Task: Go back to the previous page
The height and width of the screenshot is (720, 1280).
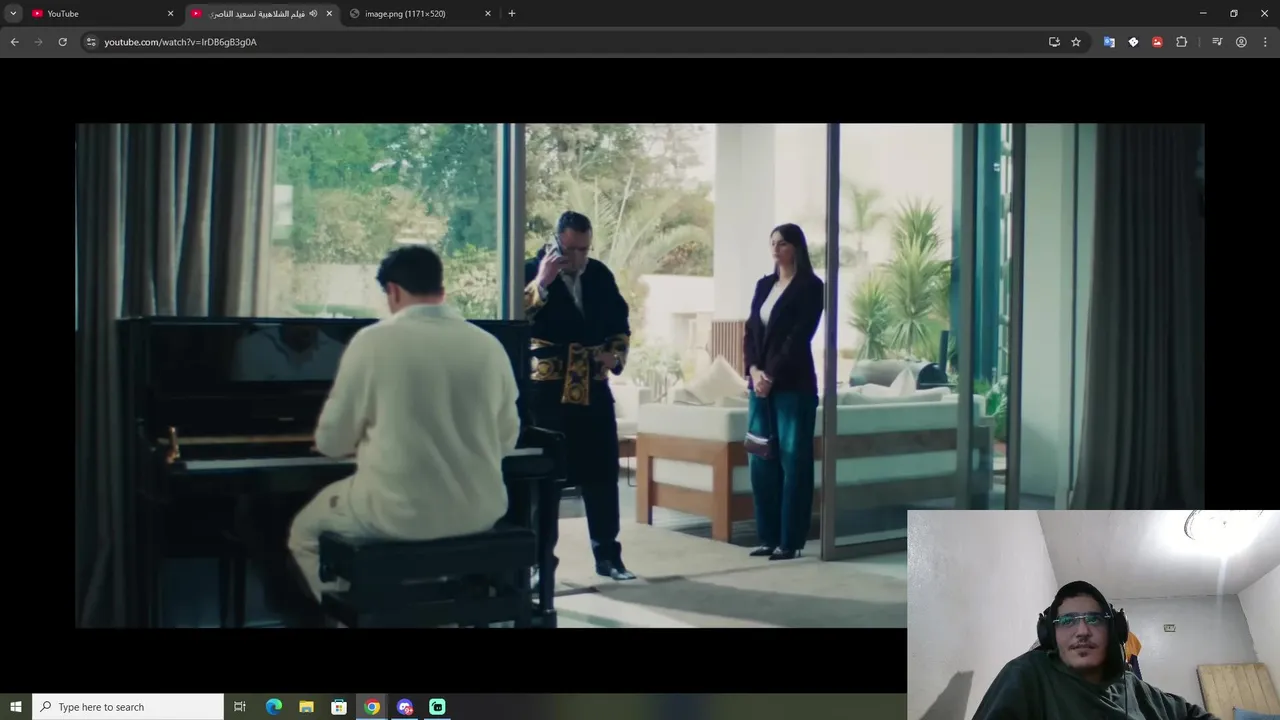Action: click(14, 42)
